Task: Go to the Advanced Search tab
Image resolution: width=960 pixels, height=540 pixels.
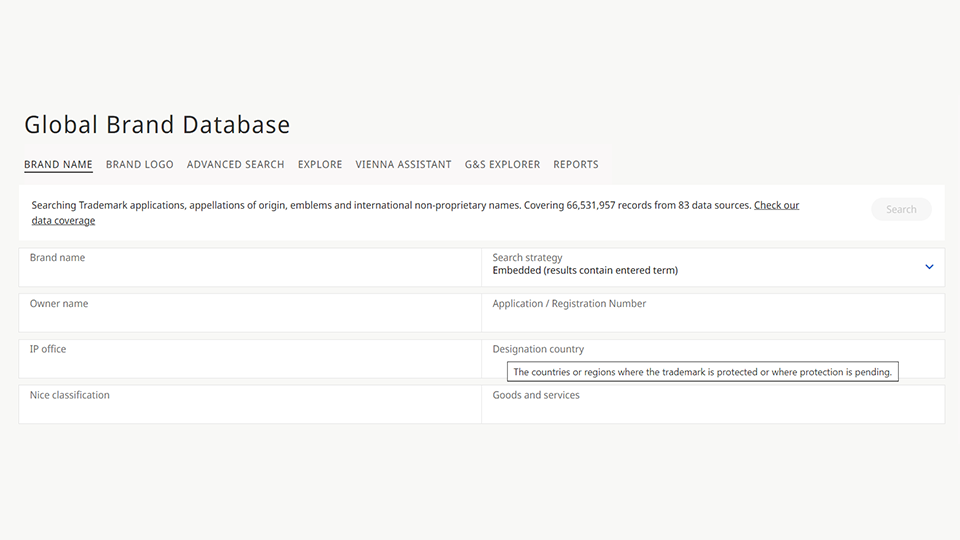Action: click(235, 164)
